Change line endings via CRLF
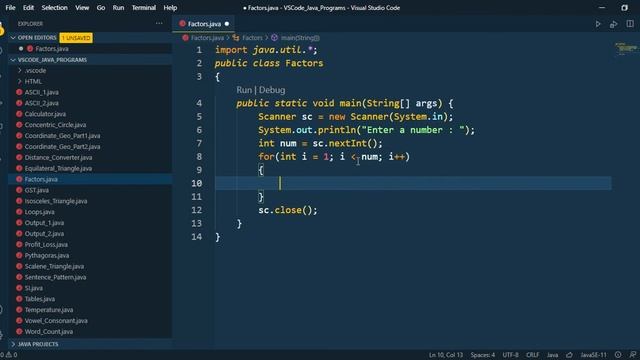Screen dimensions: 640x360 [532, 355]
